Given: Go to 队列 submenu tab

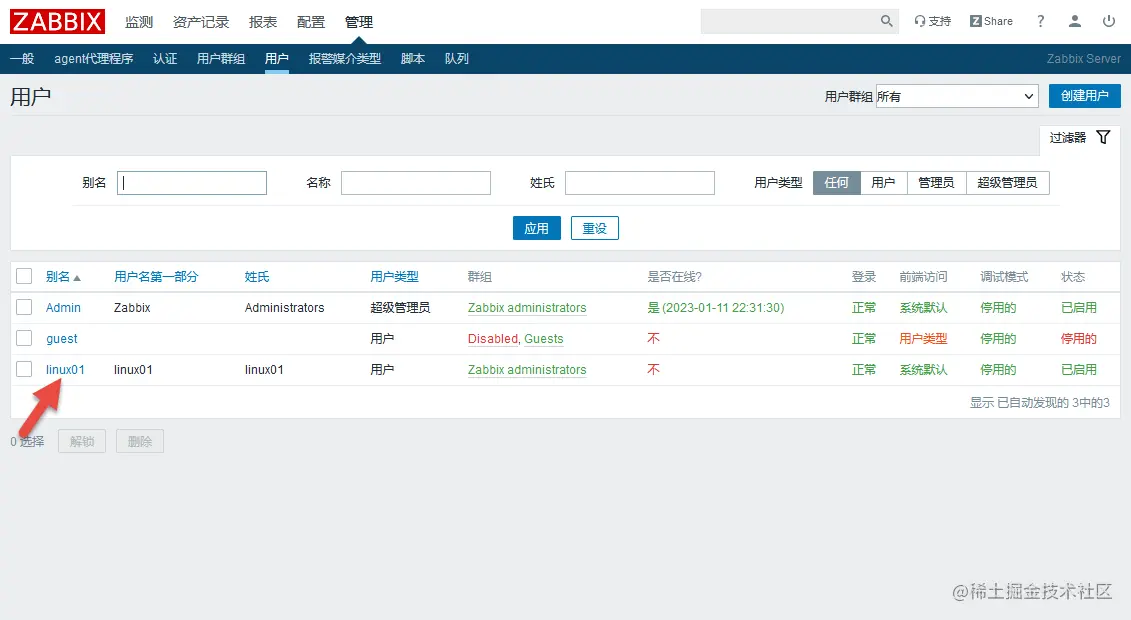Looking at the screenshot, I should click(x=457, y=58).
